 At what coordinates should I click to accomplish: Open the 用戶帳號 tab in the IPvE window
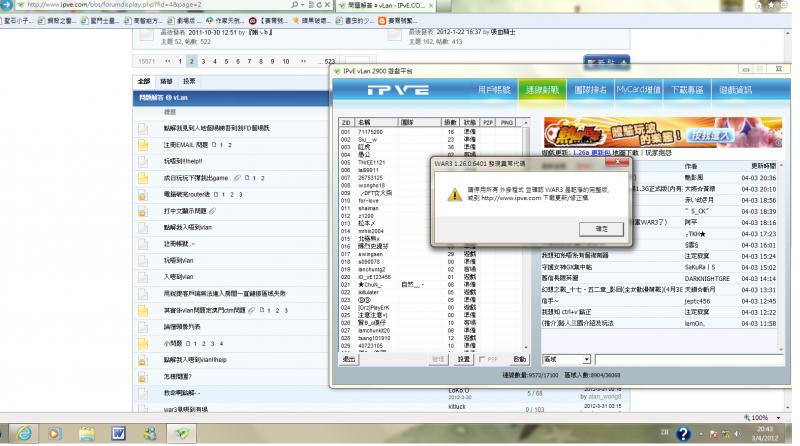[494, 90]
